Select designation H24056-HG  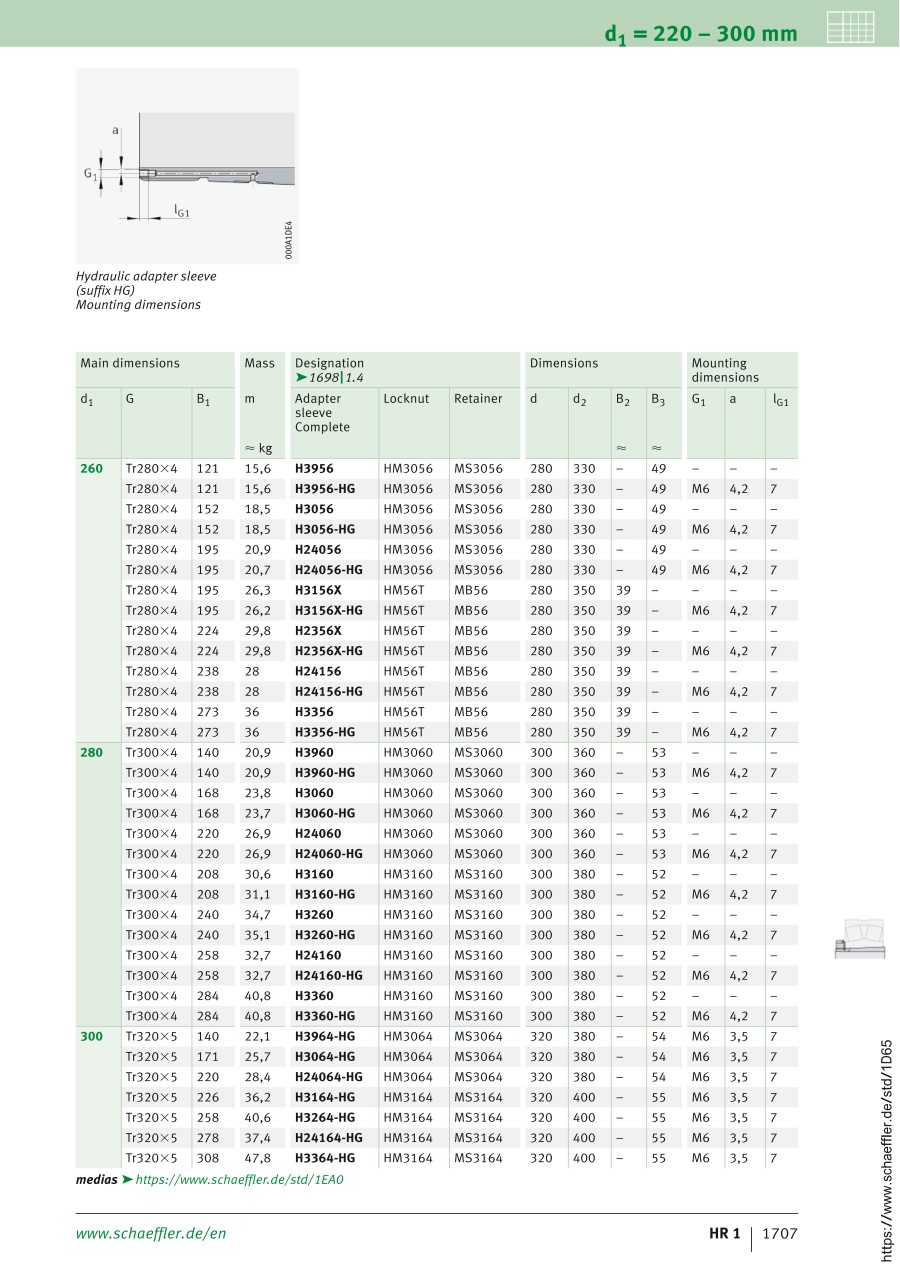(329, 570)
